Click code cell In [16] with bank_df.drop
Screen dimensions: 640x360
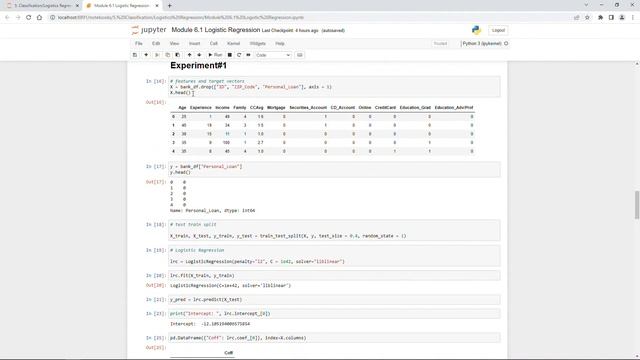point(334,87)
